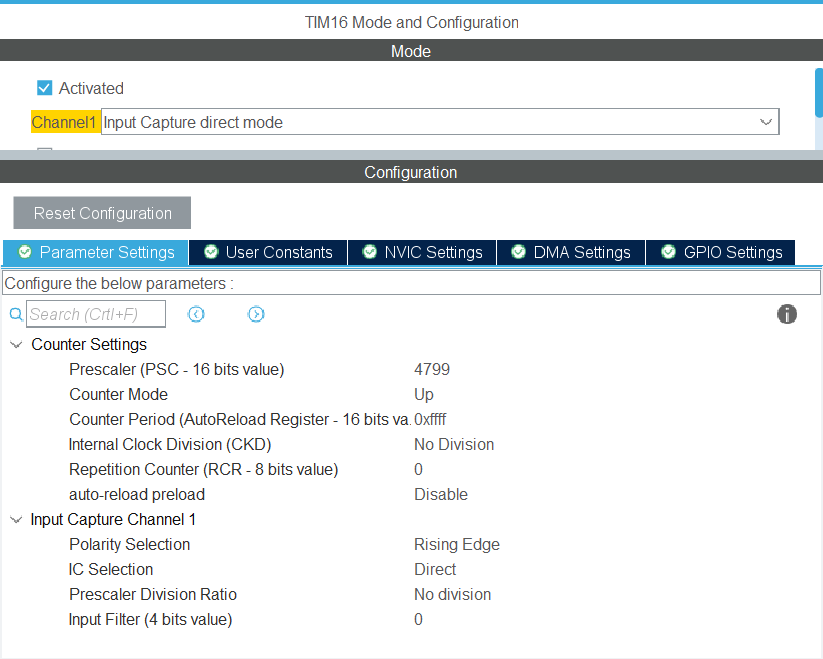
Task: Select the auto-reload preload value Disable
Action: tap(441, 494)
